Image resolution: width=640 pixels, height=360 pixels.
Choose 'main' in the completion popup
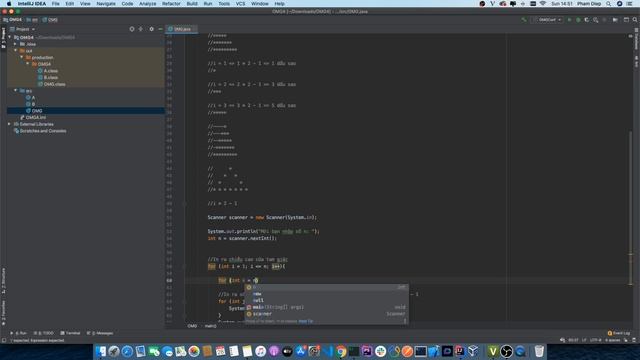(x=326, y=307)
